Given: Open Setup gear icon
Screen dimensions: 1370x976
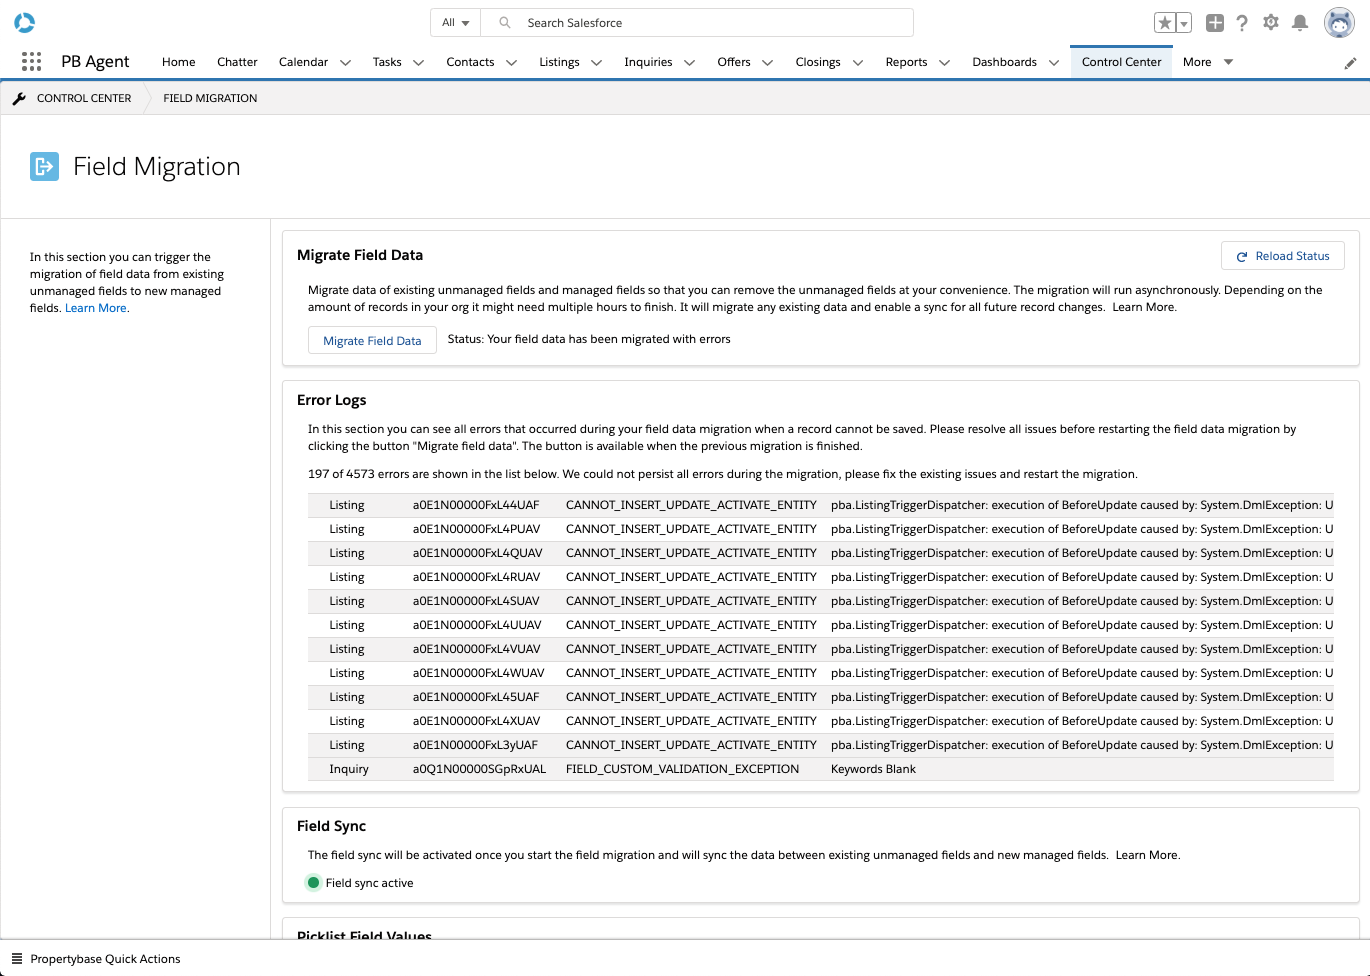Looking at the screenshot, I should pos(1271,22).
